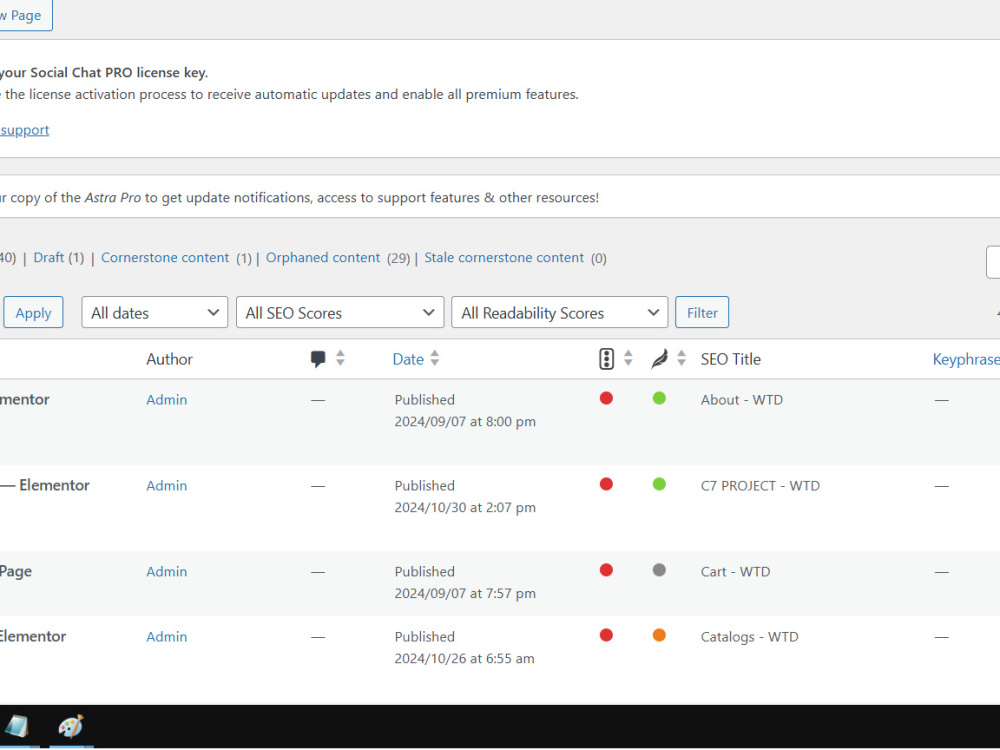
Task: Sort pages by the Date column header
Action: click(x=408, y=359)
